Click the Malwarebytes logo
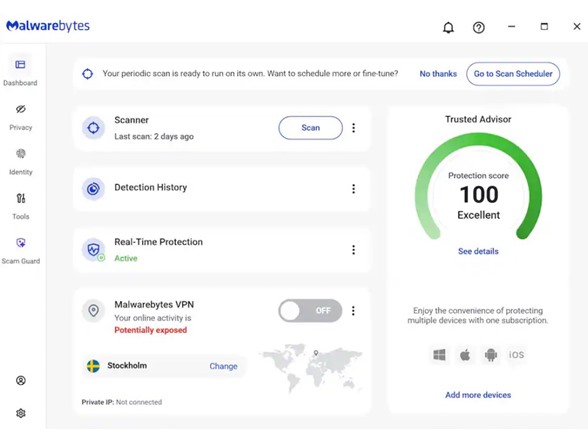This screenshot has height=441, width=588. click(x=48, y=26)
